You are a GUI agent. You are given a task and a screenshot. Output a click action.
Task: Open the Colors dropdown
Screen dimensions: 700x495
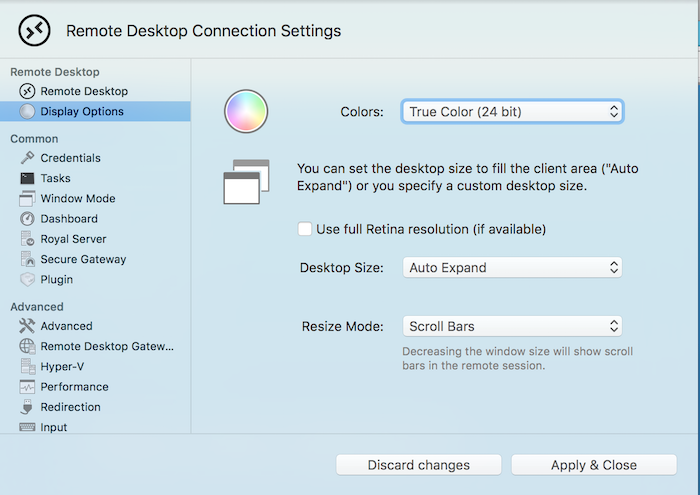(512, 112)
